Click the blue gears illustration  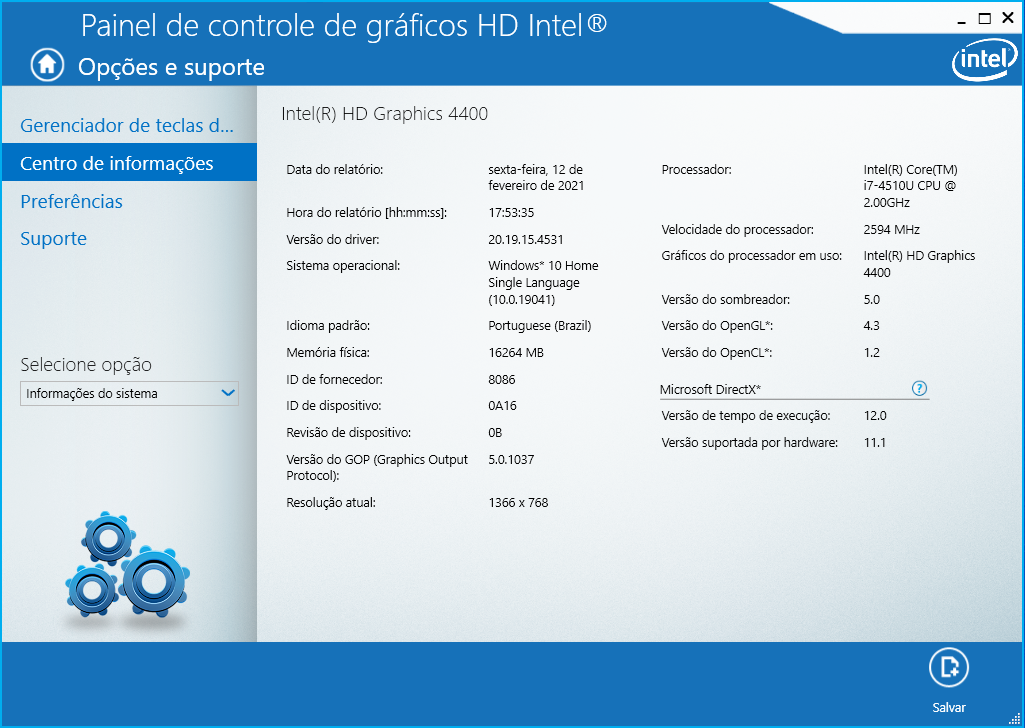(127, 565)
